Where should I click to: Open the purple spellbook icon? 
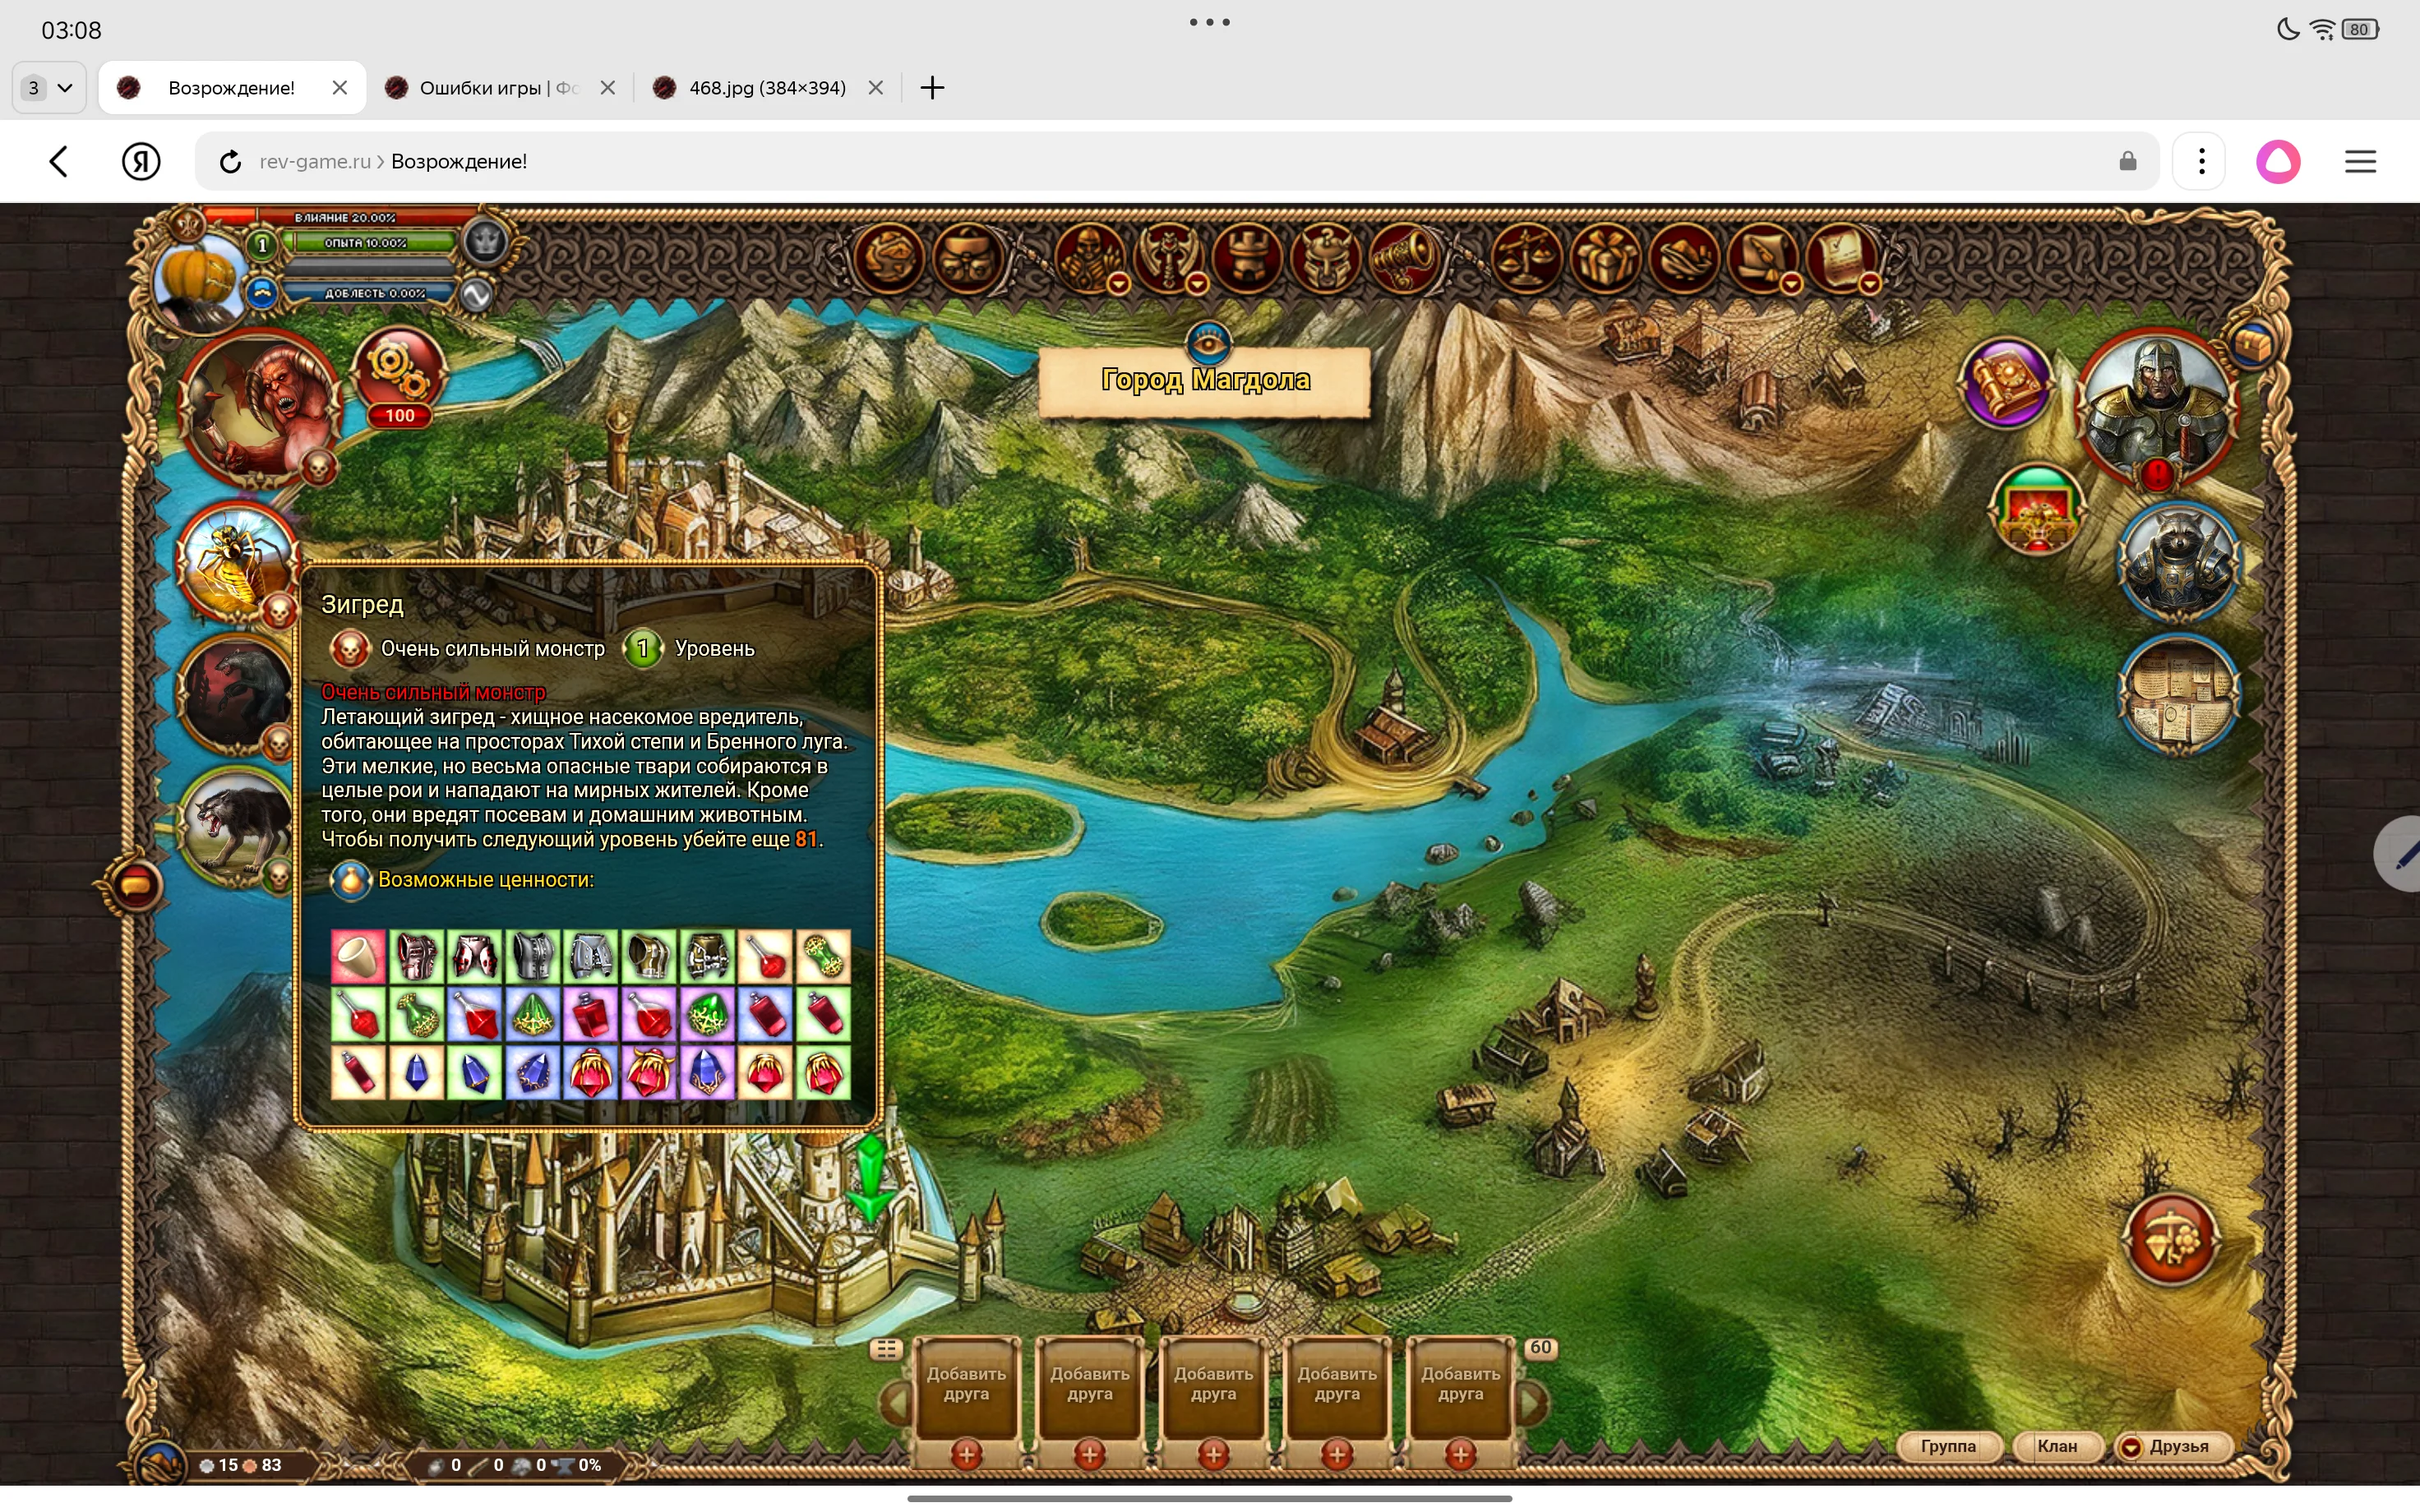pos(2004,384)
